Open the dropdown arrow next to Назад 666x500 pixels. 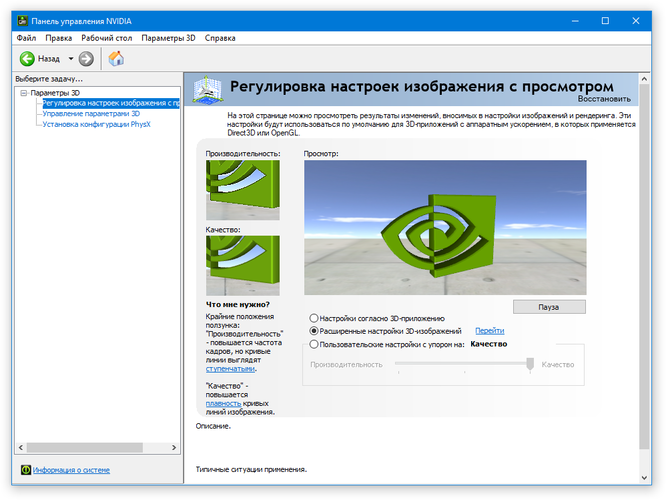[x=69, y=58]
